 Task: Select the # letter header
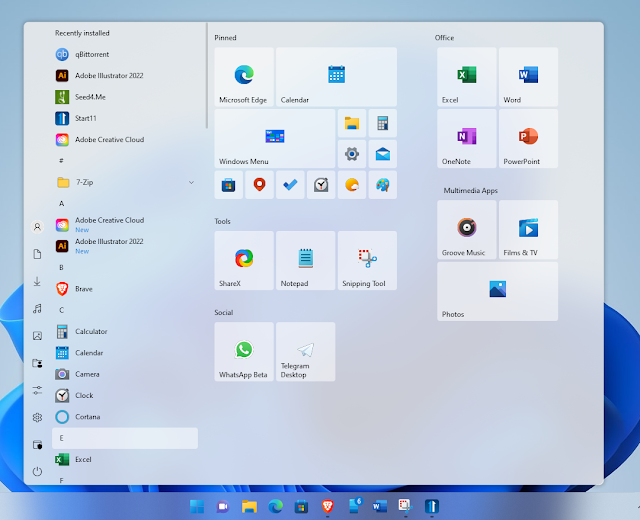(x=125, y=161)
